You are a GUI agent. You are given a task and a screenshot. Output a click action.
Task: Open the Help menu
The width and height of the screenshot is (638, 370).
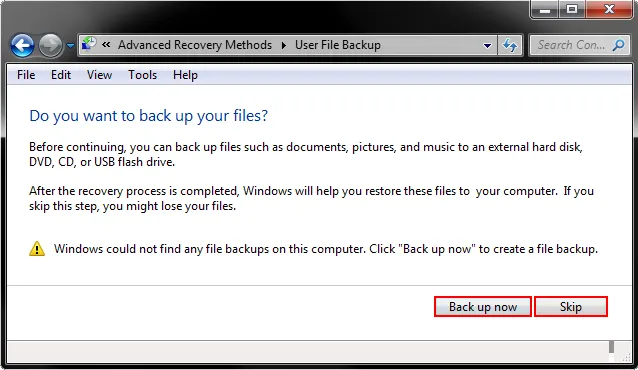(185, 75)
